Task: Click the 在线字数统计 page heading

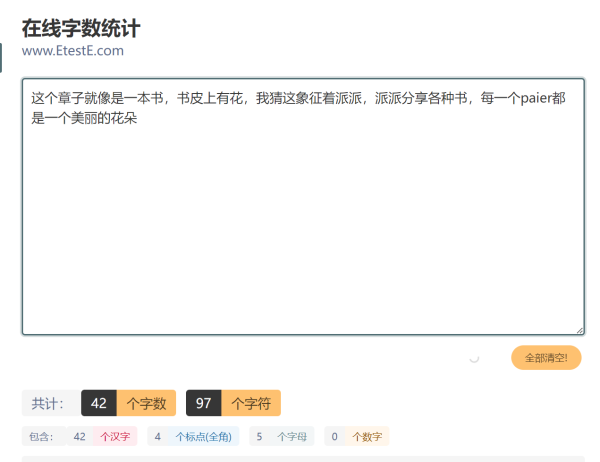Action: [81, 28]
